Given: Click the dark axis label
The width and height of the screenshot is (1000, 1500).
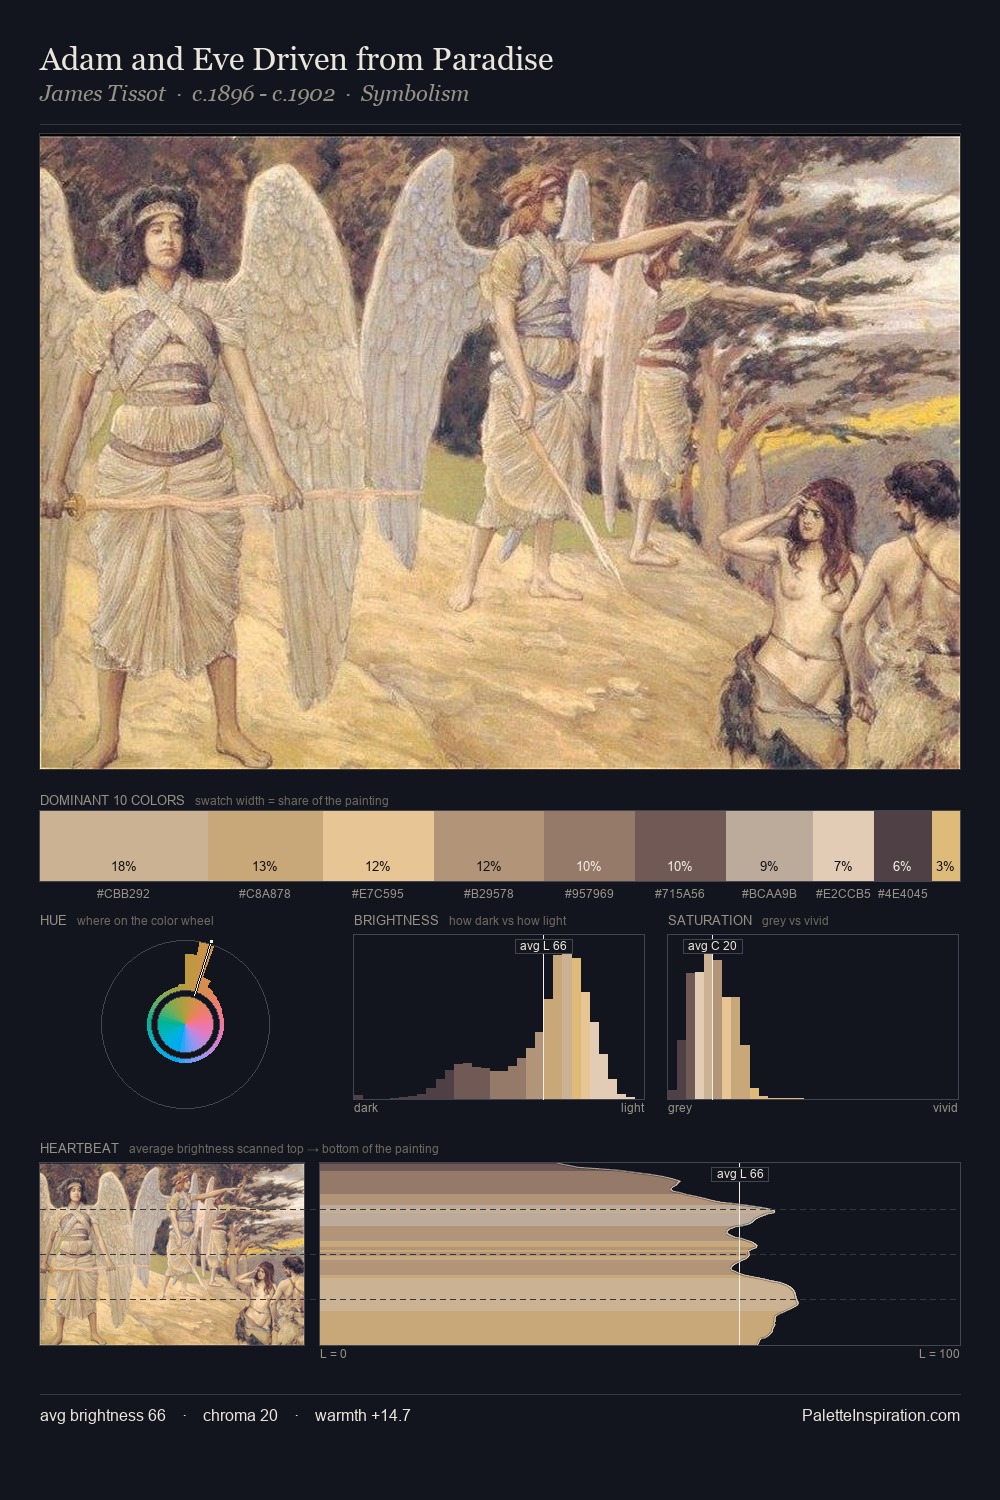Looking at the screenshot, I should click(x=366, y=1108).
